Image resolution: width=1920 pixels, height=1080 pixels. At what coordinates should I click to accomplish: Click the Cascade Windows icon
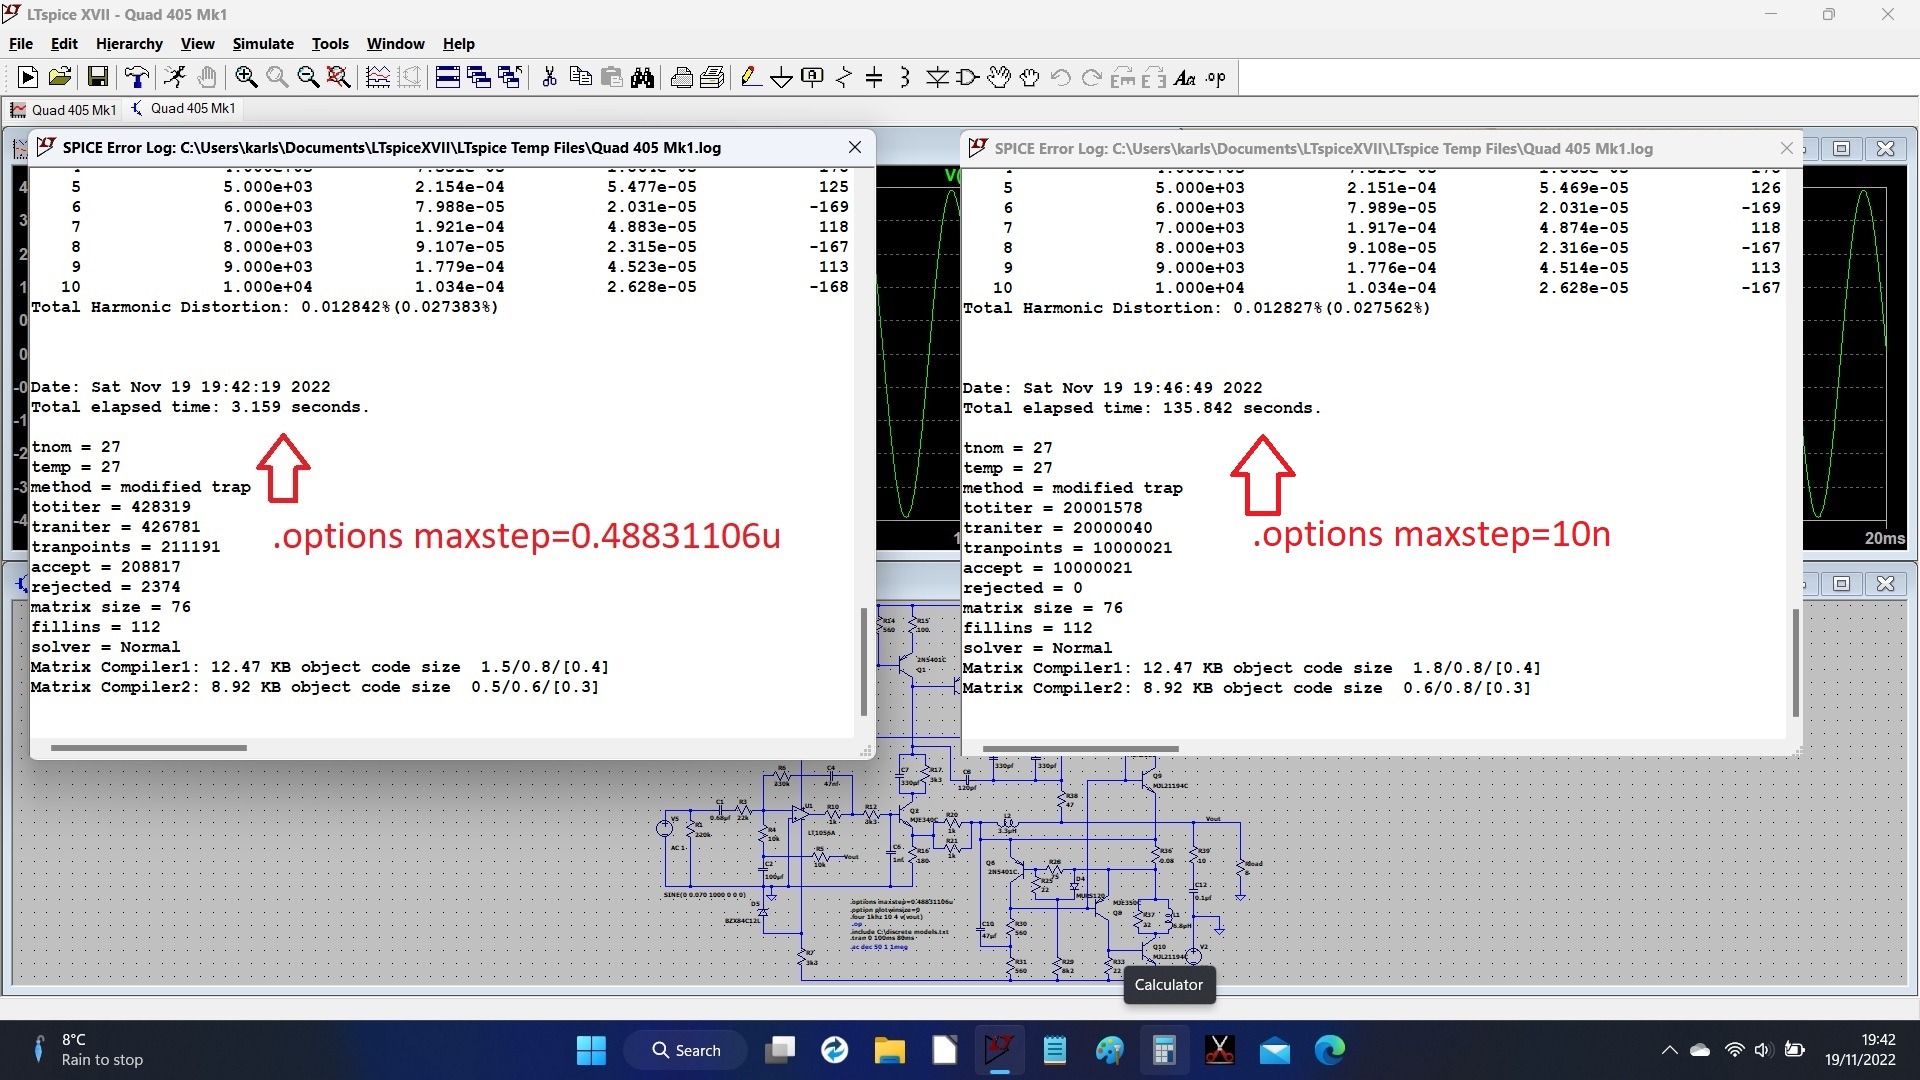click(x=478, y=77)
